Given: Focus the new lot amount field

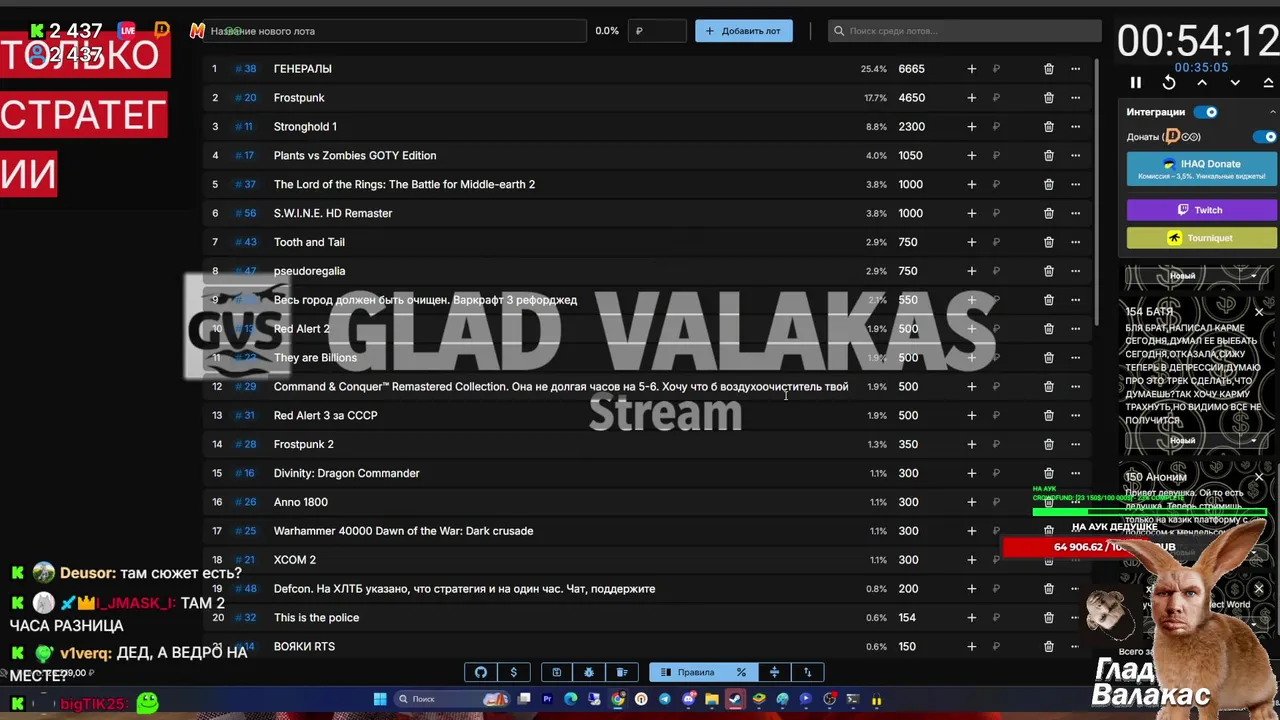Looking at the screenshot, I should pos(656,31).
